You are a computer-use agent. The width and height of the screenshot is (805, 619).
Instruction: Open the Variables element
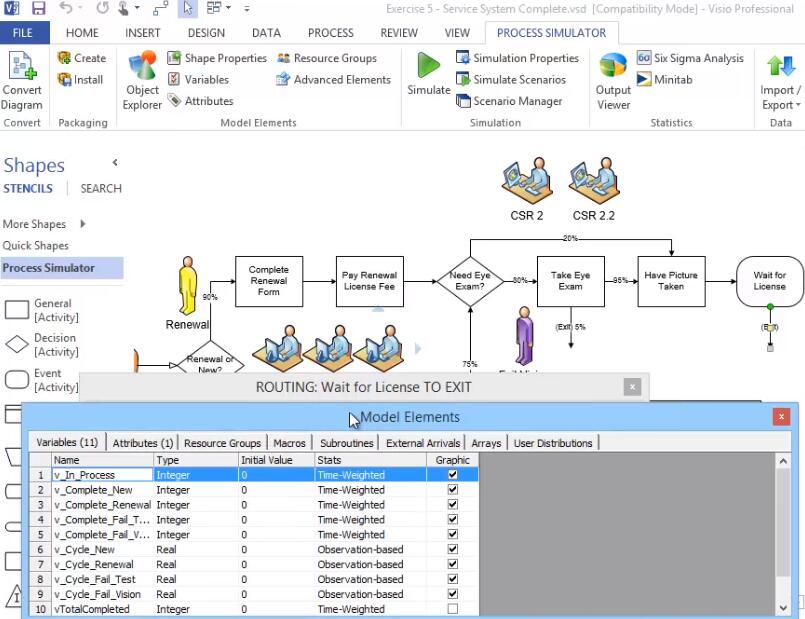tap(198, 80)
